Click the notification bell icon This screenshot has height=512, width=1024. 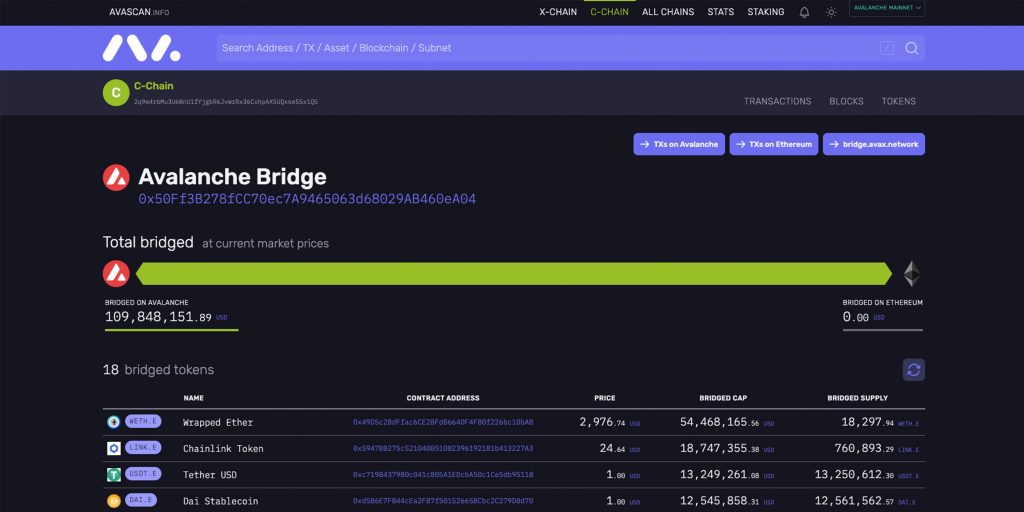click(x=804, y=12)
